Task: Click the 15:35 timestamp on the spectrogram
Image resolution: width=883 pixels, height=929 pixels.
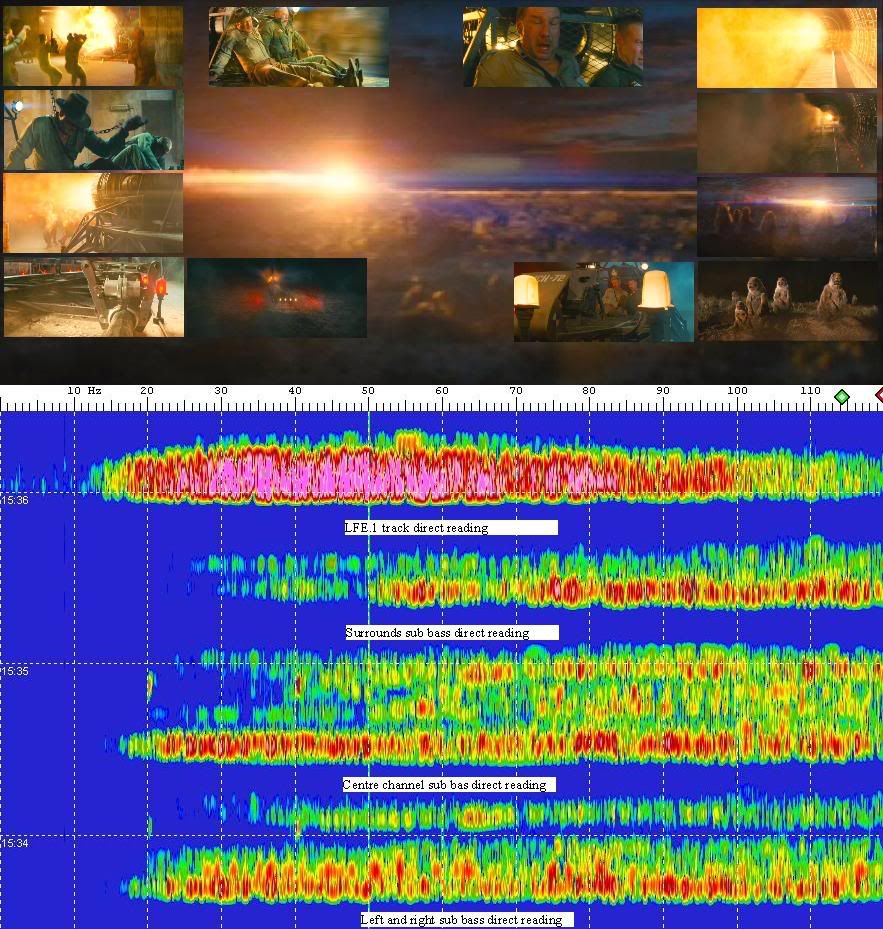Action: [x=14, y=671]
